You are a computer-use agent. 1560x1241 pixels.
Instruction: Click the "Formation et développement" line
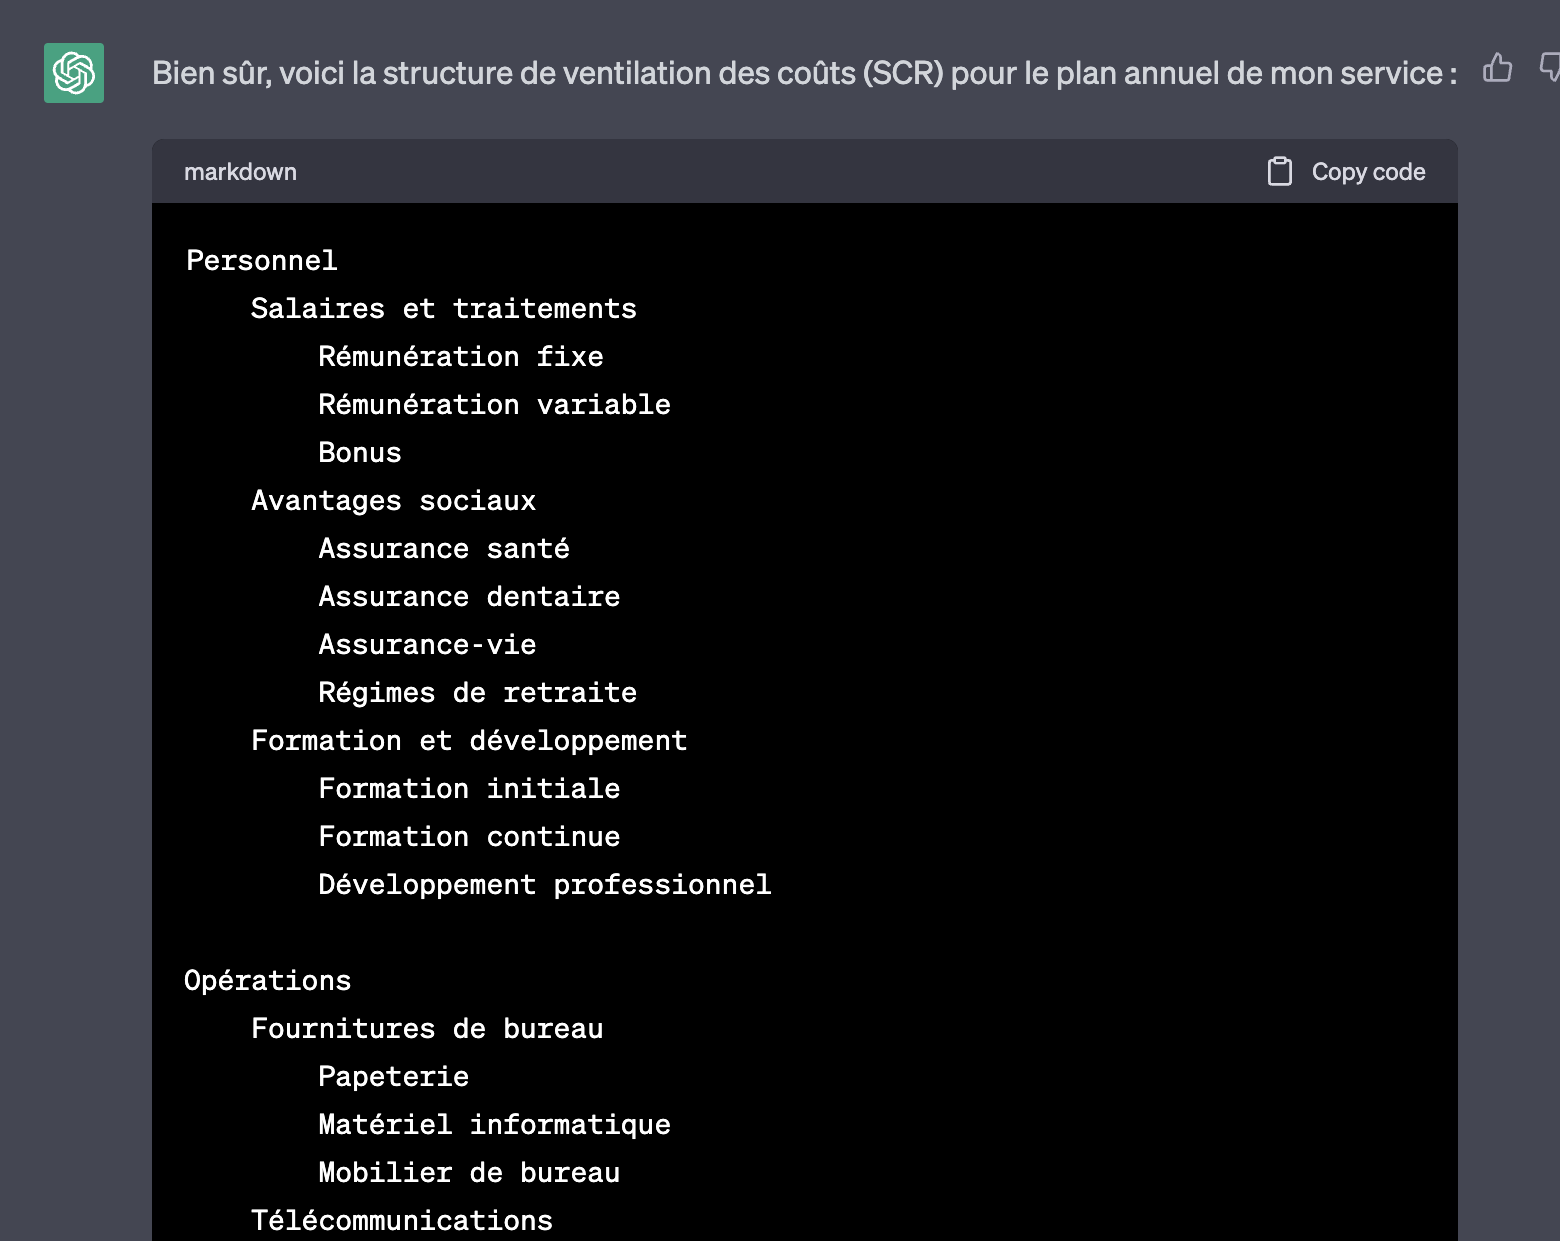click(469, 741)
